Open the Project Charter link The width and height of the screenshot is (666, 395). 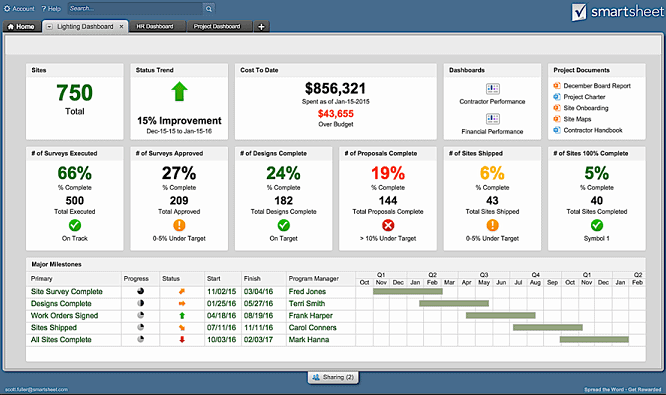pyautogui.click(x=584, y=97)
